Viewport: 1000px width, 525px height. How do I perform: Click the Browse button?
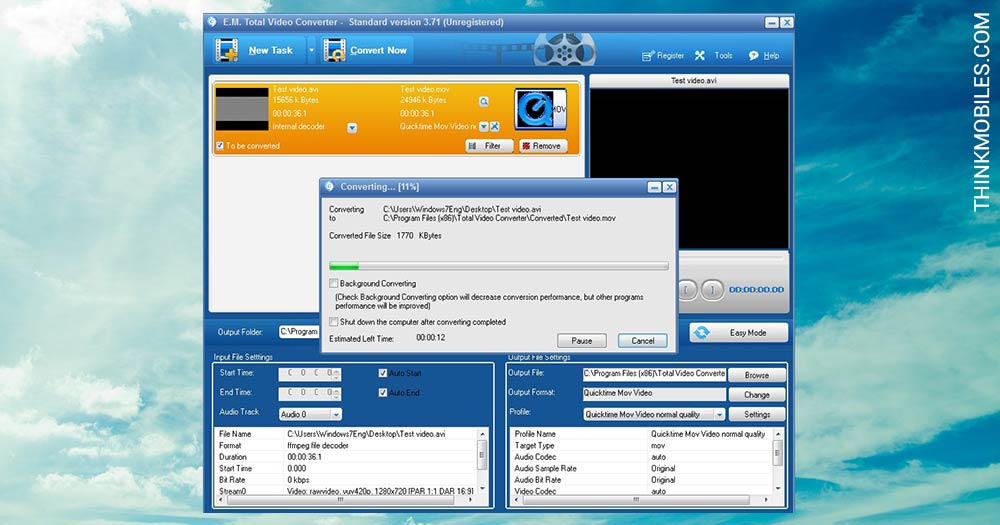point(756,375)
